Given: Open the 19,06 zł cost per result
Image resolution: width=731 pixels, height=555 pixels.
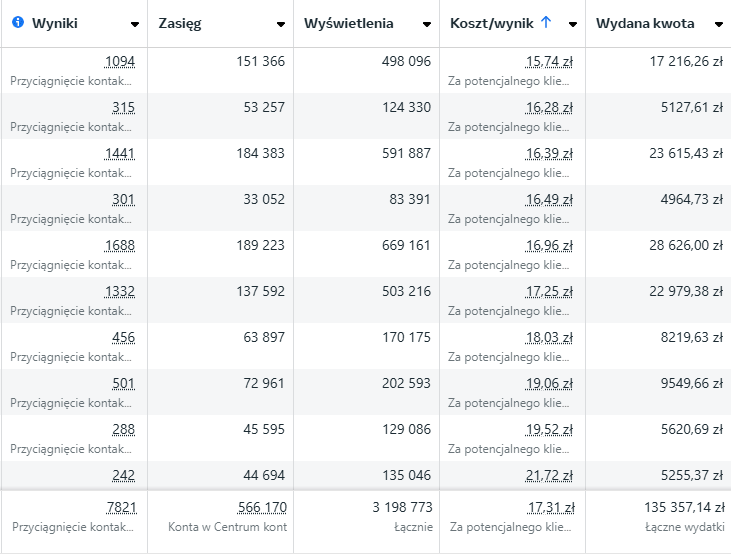Looking at the screenshot, I should 549,384.
